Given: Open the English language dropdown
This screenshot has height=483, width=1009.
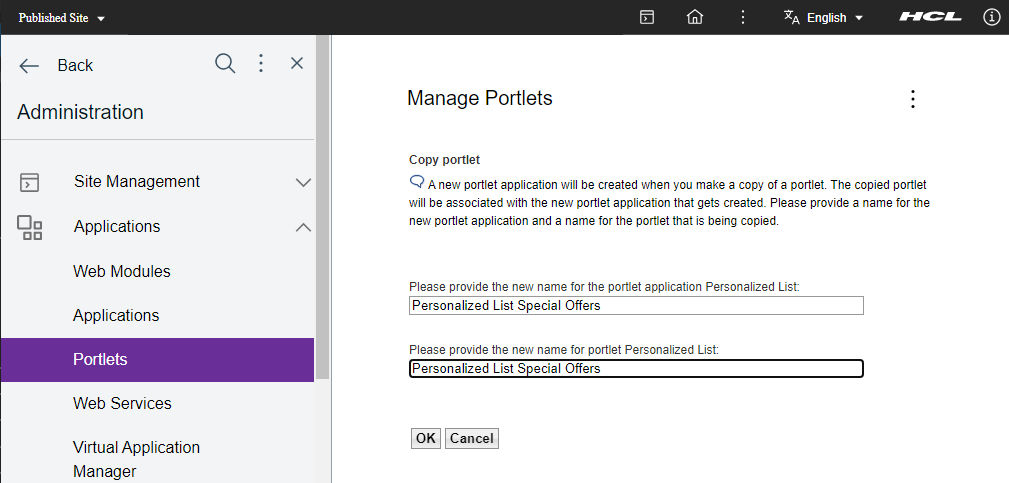Looking at the screenshot, I should 835,18.
